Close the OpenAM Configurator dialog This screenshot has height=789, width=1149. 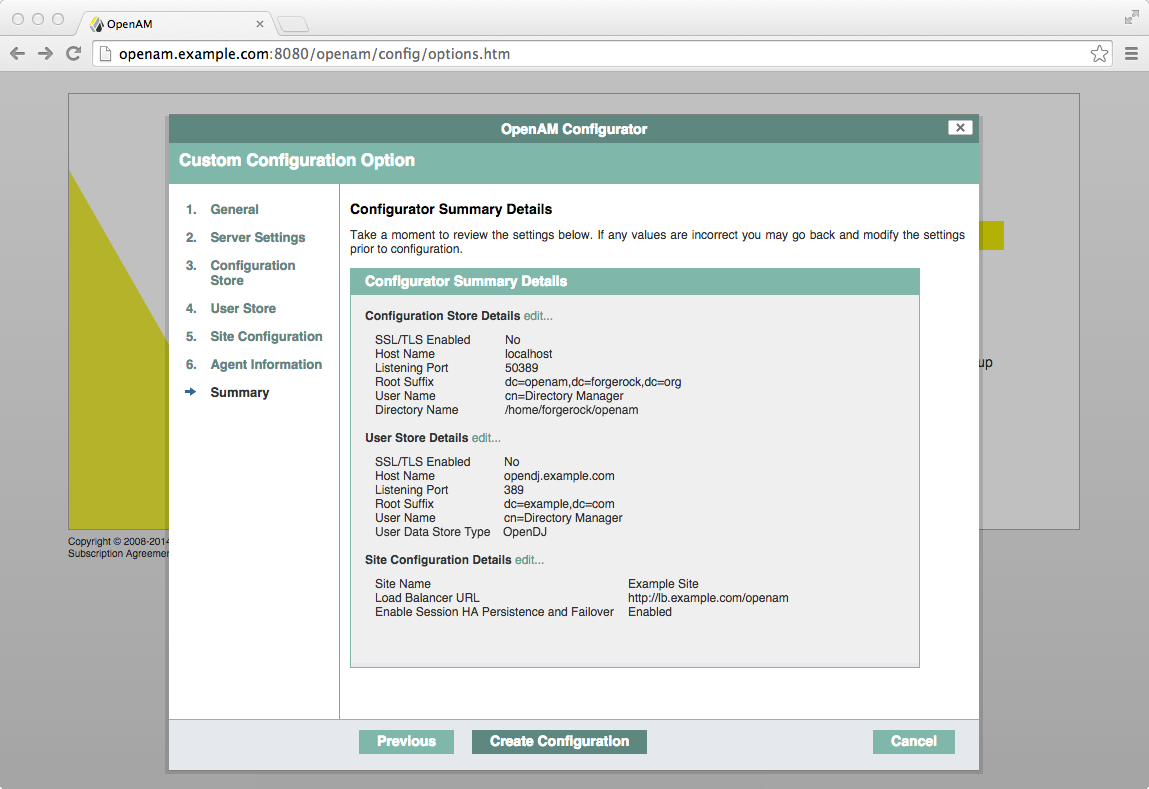(x=960, y=127)
